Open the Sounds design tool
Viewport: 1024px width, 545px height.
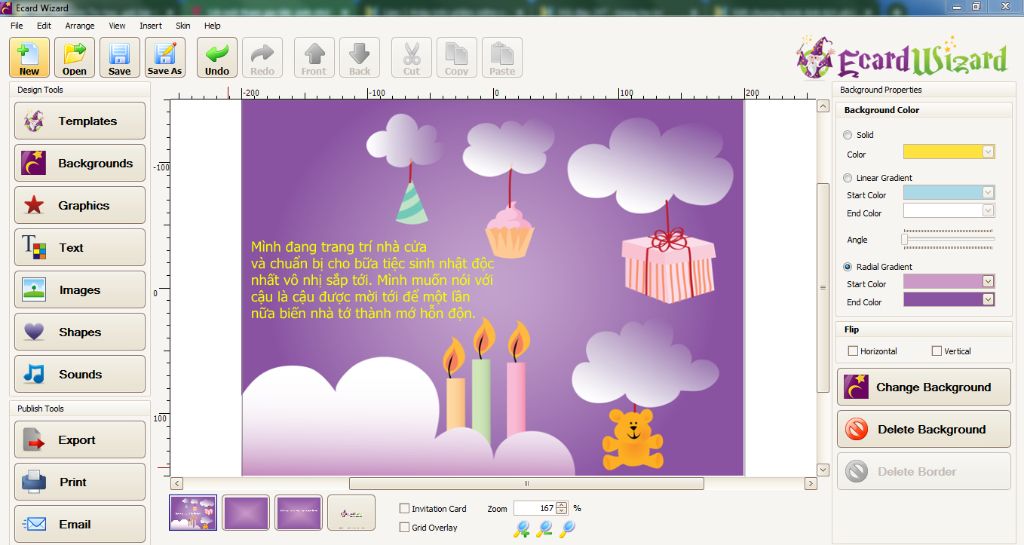point(80,374)
